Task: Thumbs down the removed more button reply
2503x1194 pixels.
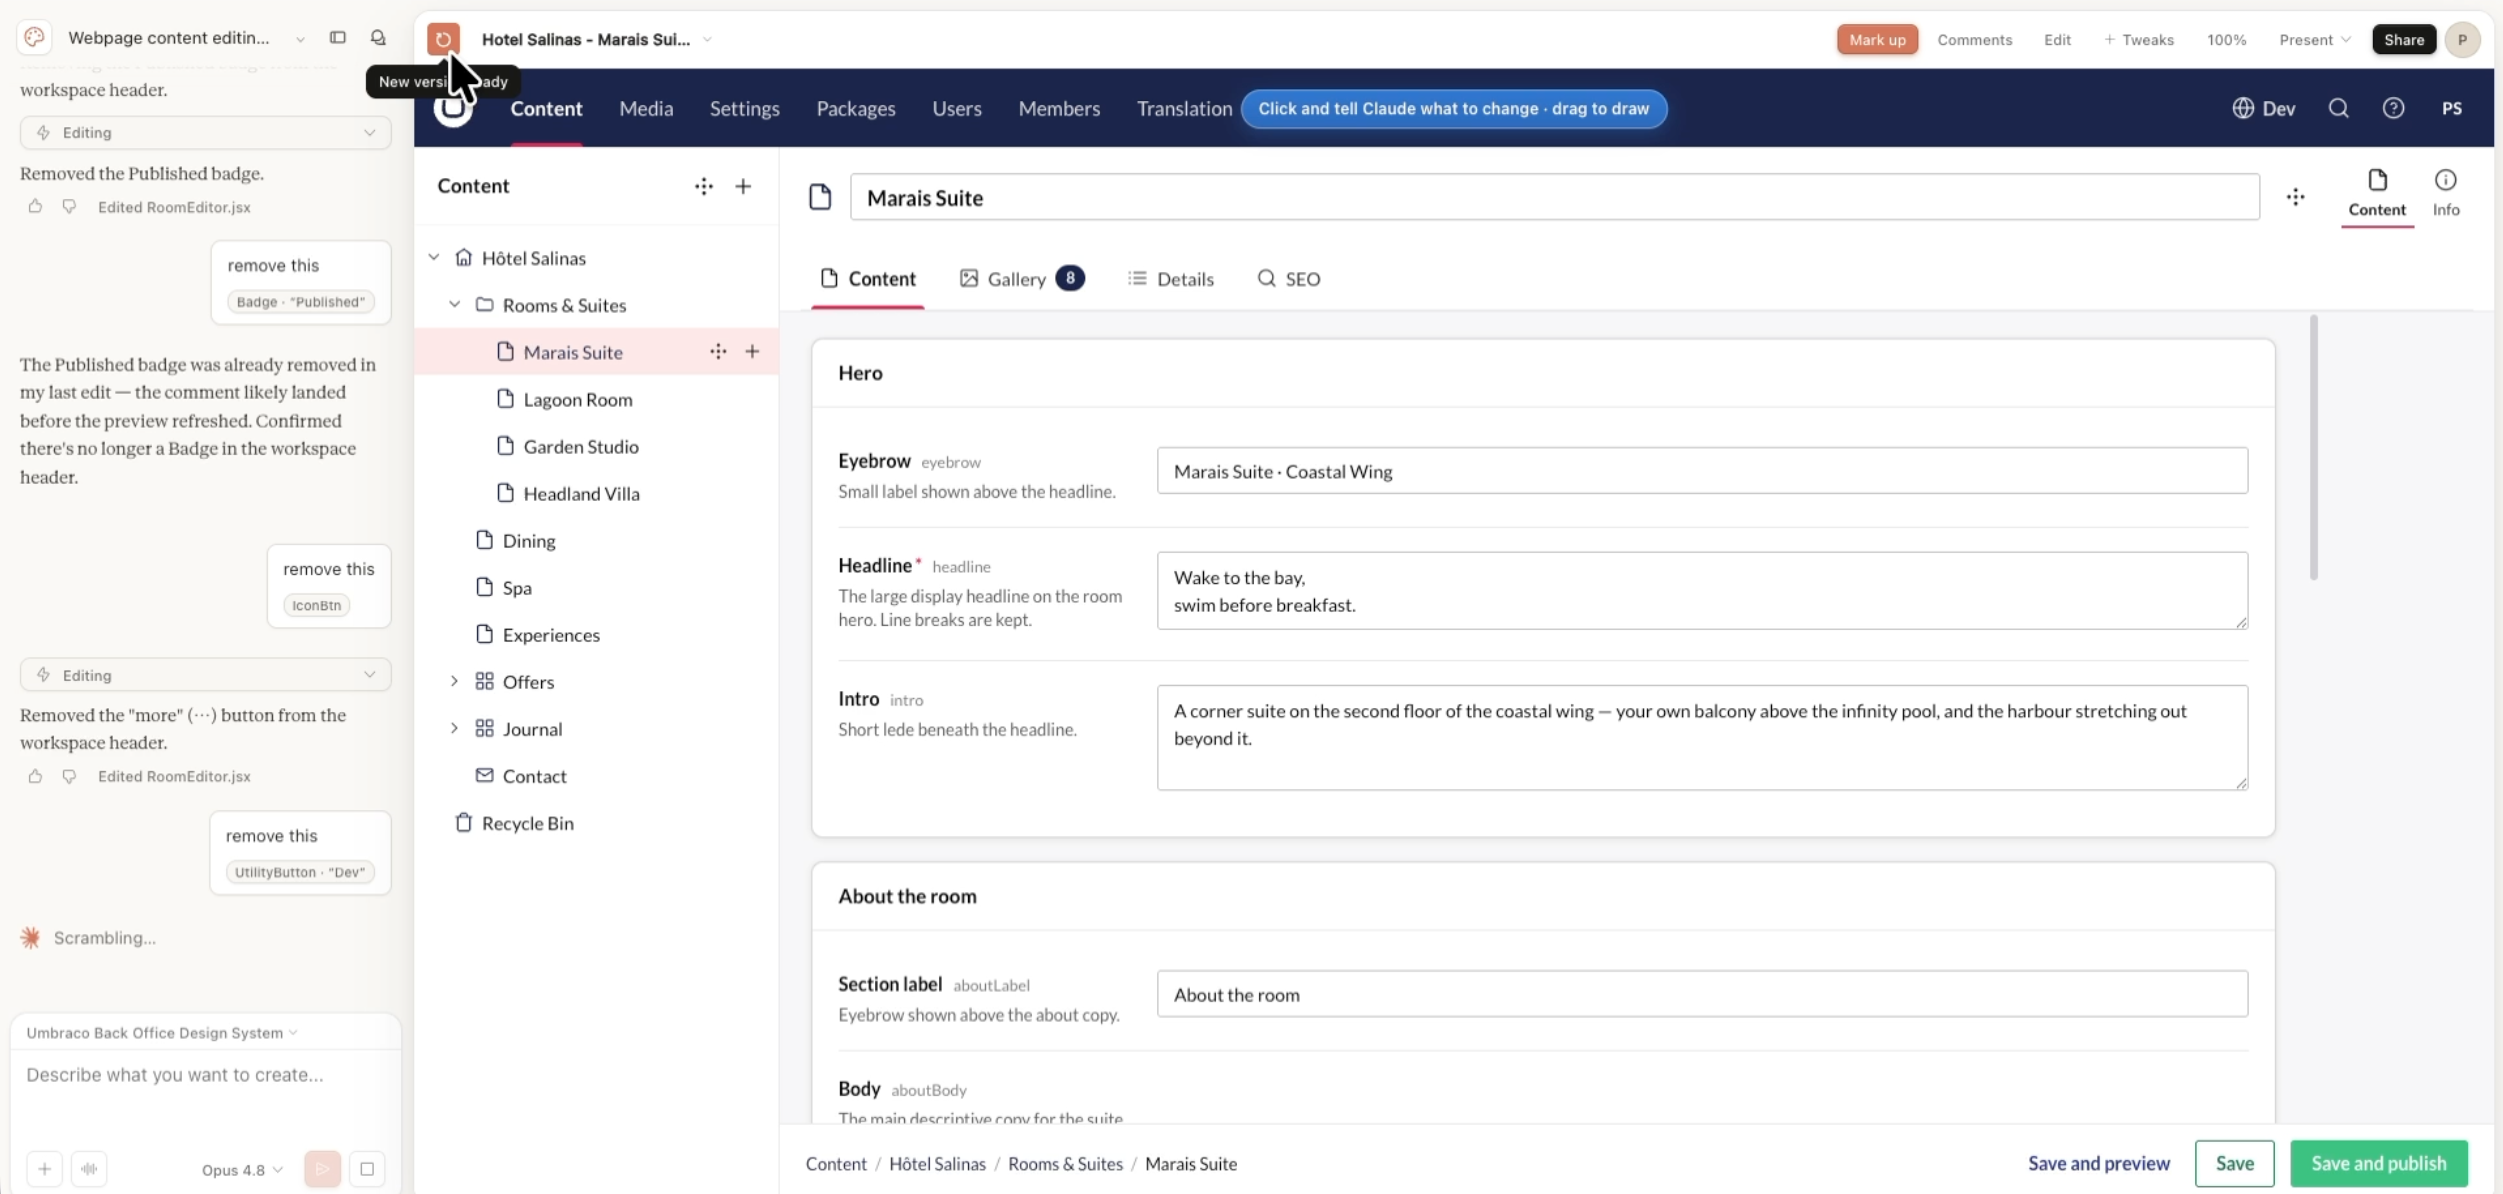Action: click(x=69, y=776)
